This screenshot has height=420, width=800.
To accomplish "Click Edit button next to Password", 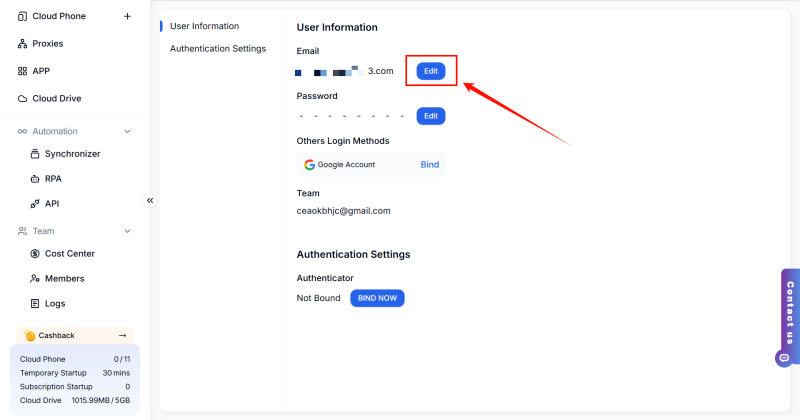I will [x=431, y=116].
